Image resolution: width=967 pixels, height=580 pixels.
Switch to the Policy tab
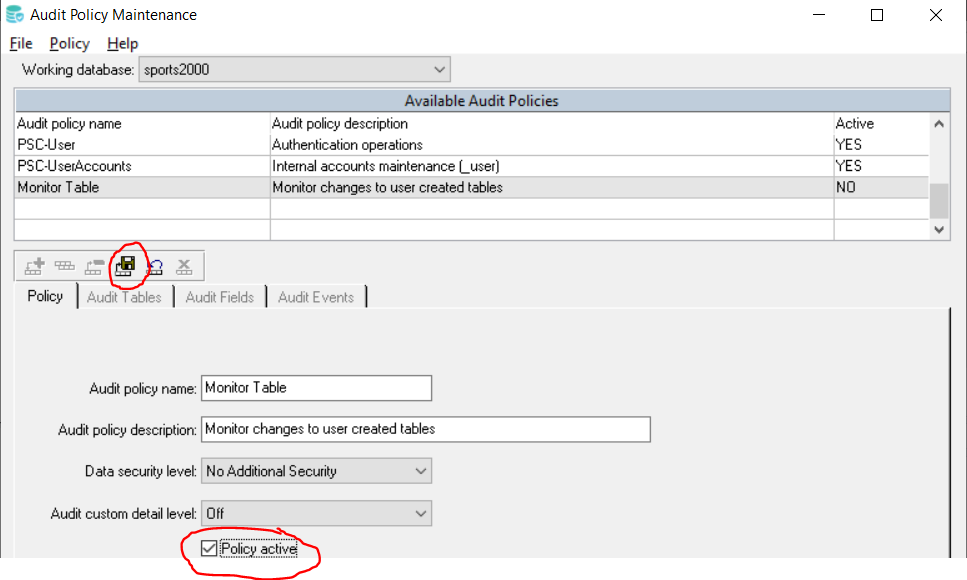[x=45, y=296]
